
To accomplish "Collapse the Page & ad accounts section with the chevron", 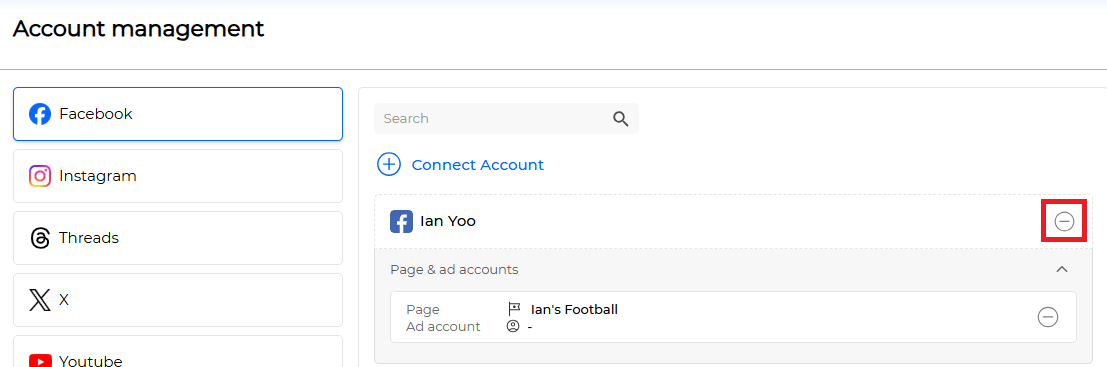I will (1062, 269).
